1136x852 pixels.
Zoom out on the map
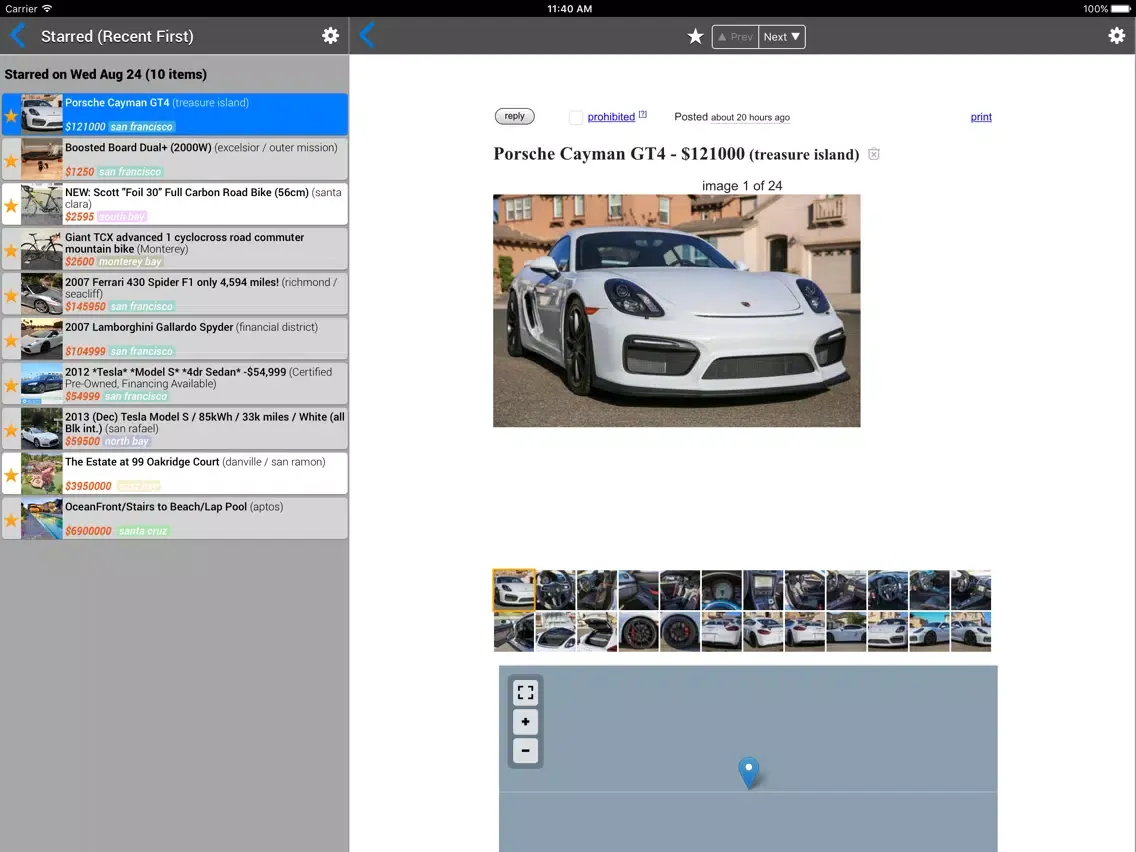pyautogui.click(x=525, y=750)
